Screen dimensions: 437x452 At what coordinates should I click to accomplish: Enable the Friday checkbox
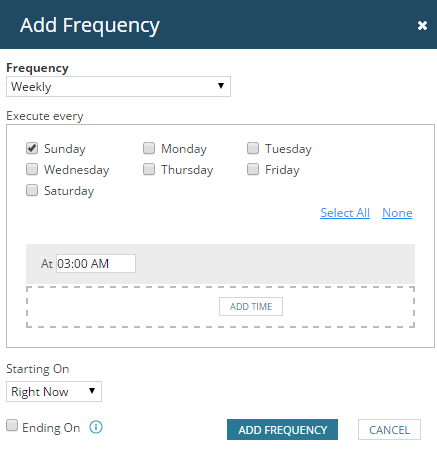point(253,169)
